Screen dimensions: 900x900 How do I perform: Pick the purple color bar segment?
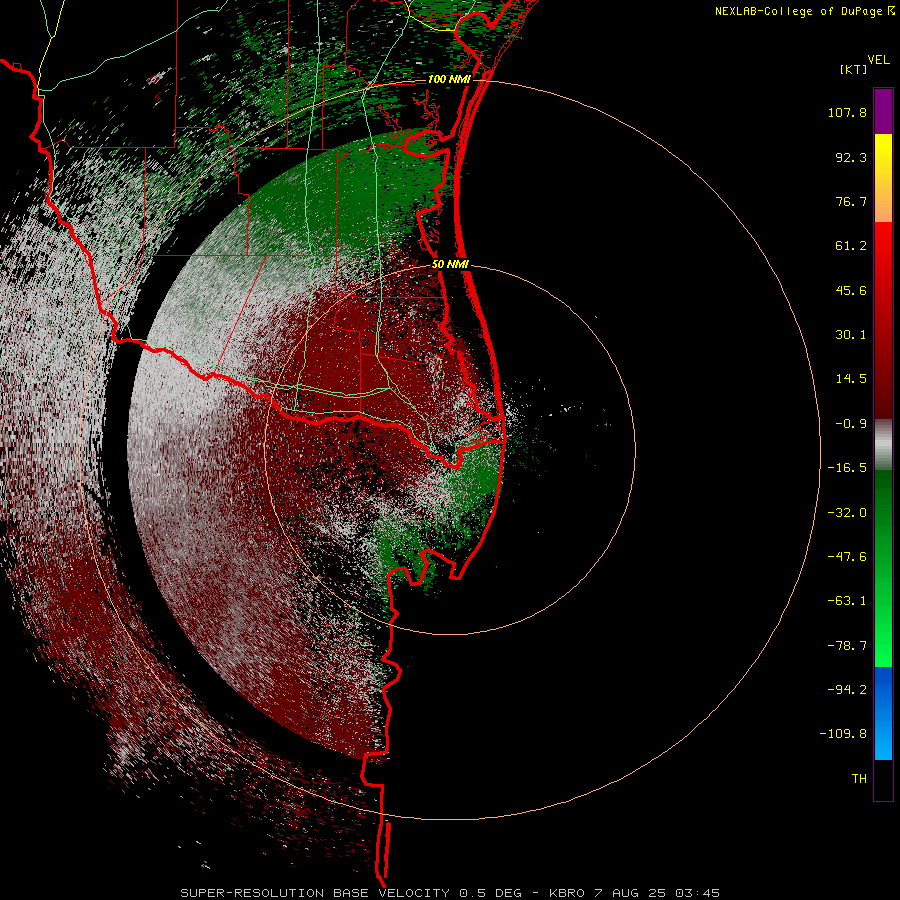coord(883,112)
